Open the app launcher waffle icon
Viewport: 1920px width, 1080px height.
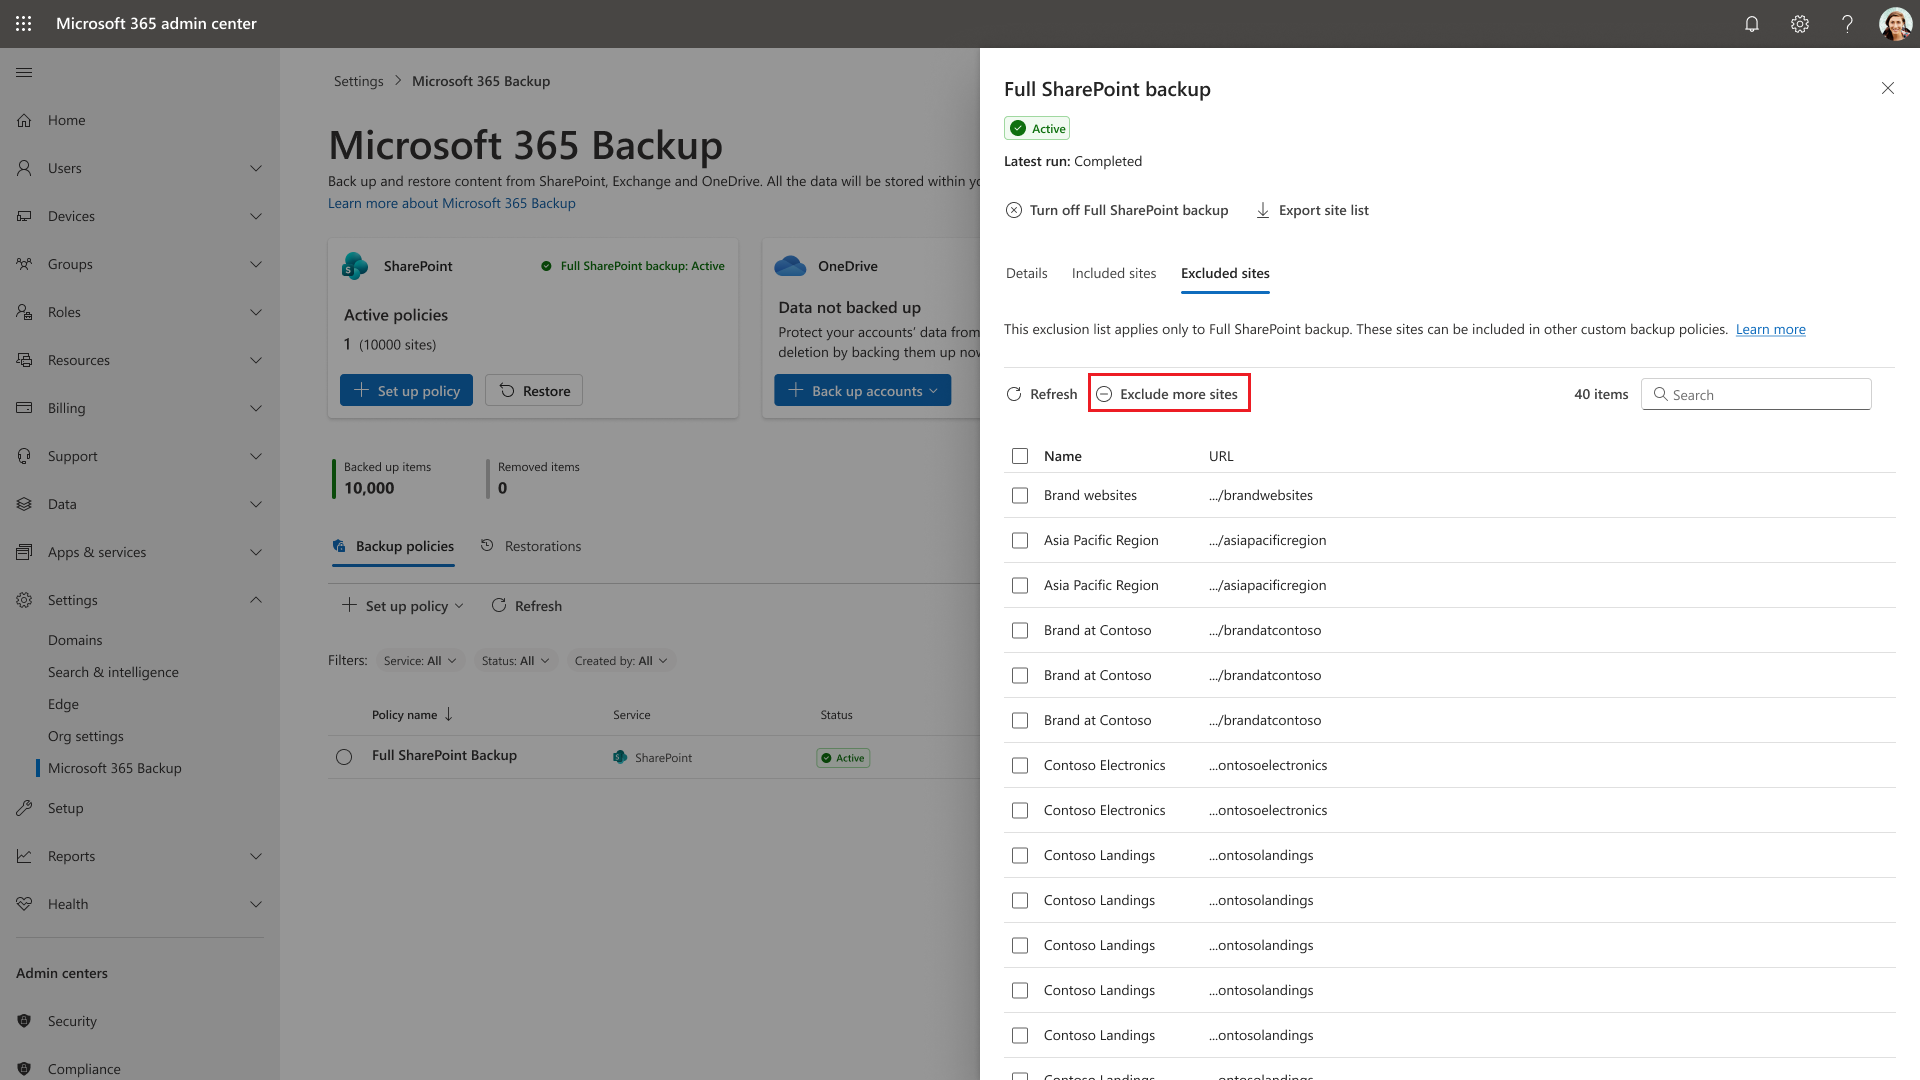pos(24,23)
